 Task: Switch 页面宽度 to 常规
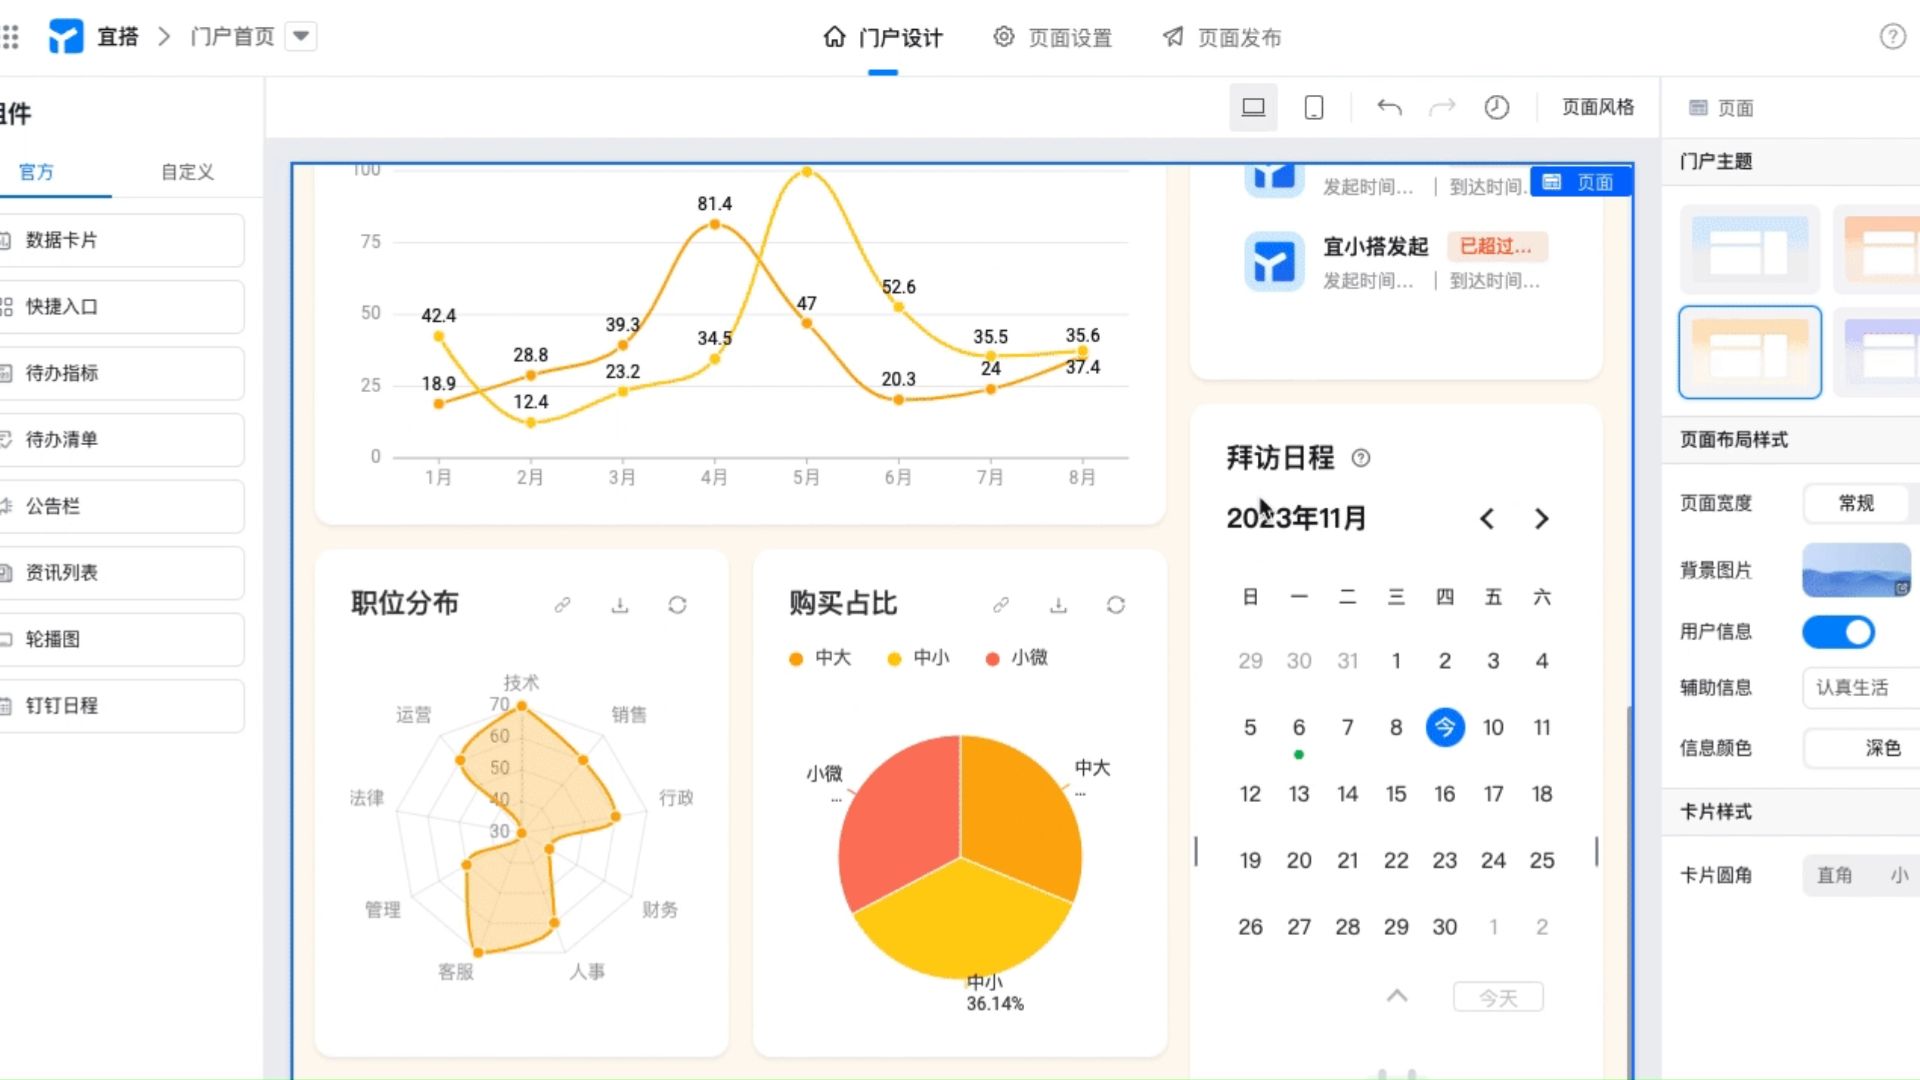pos(1856,503)
